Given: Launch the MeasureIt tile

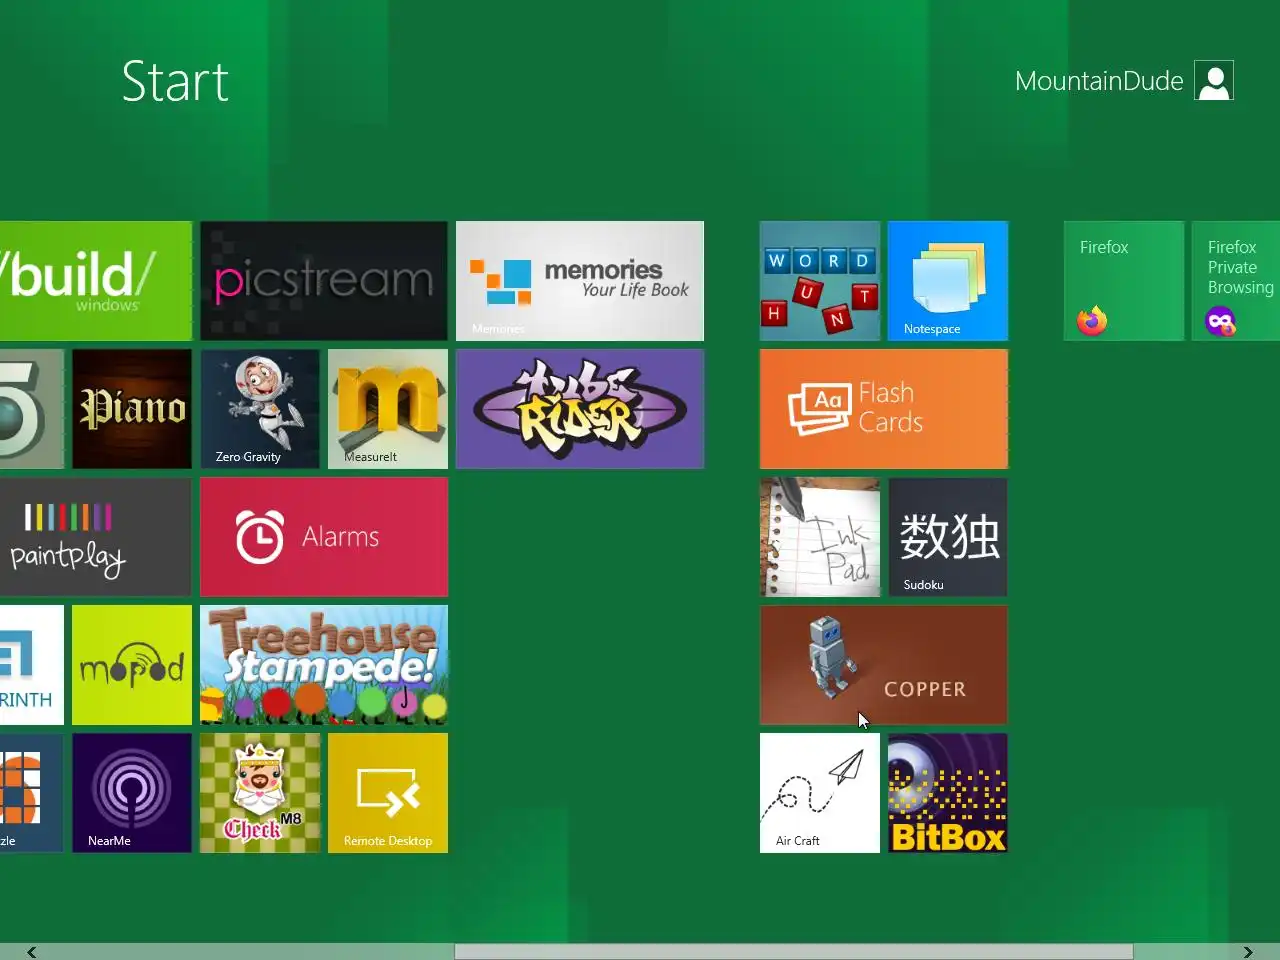Looking at the screenshot, I should 388,409.
